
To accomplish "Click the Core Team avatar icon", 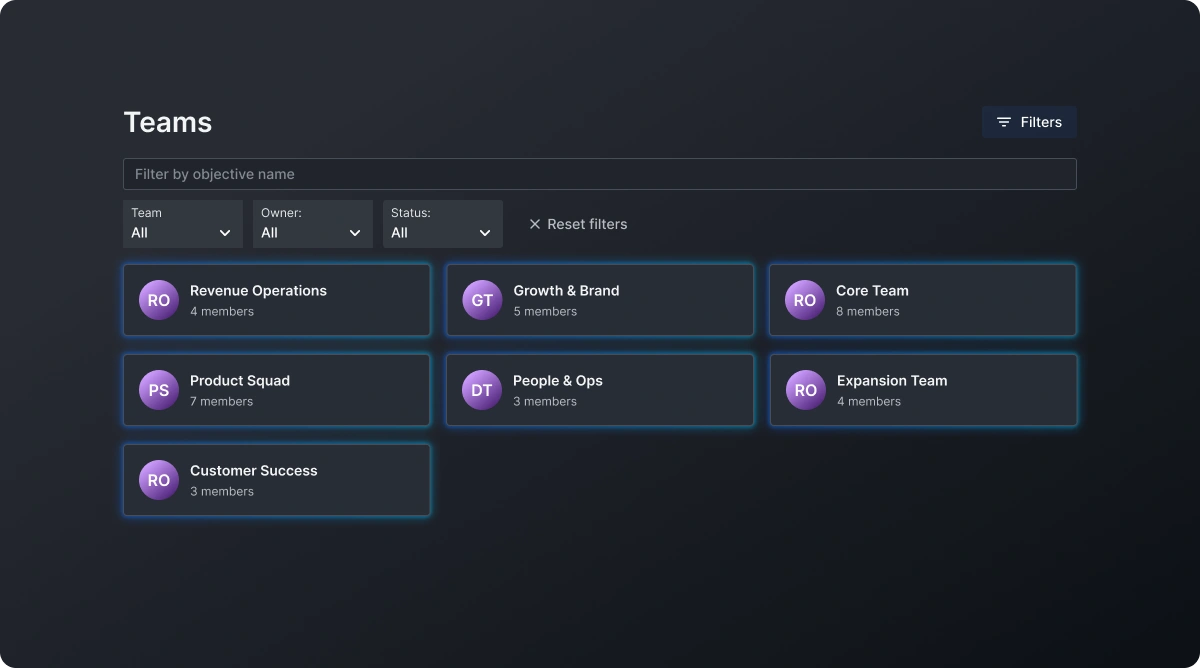I will coord(805,299).
